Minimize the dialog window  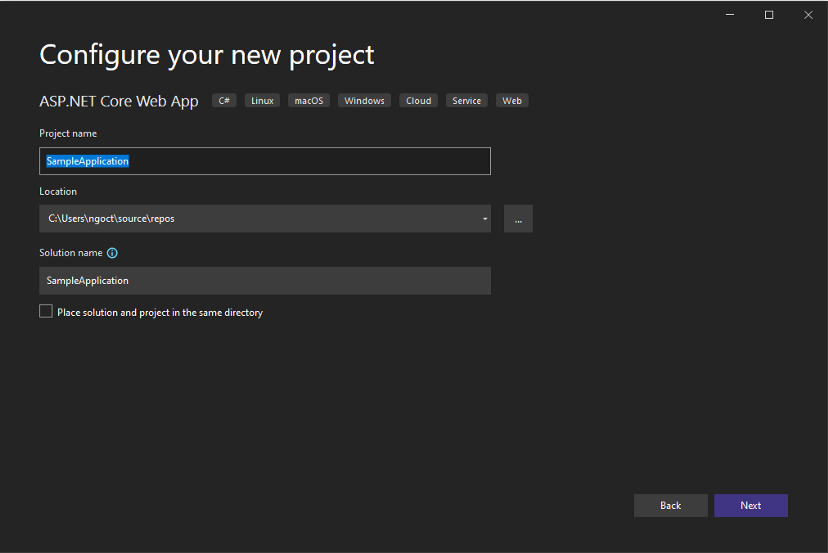pyautogui.click(x=731, y=15)
